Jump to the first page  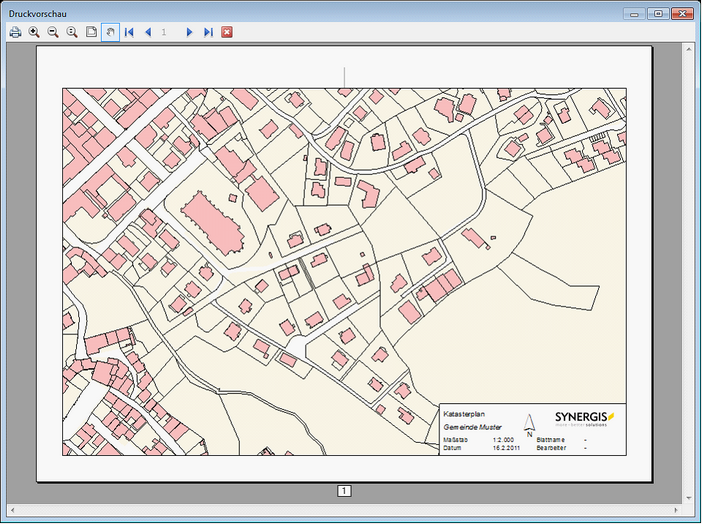129,32
